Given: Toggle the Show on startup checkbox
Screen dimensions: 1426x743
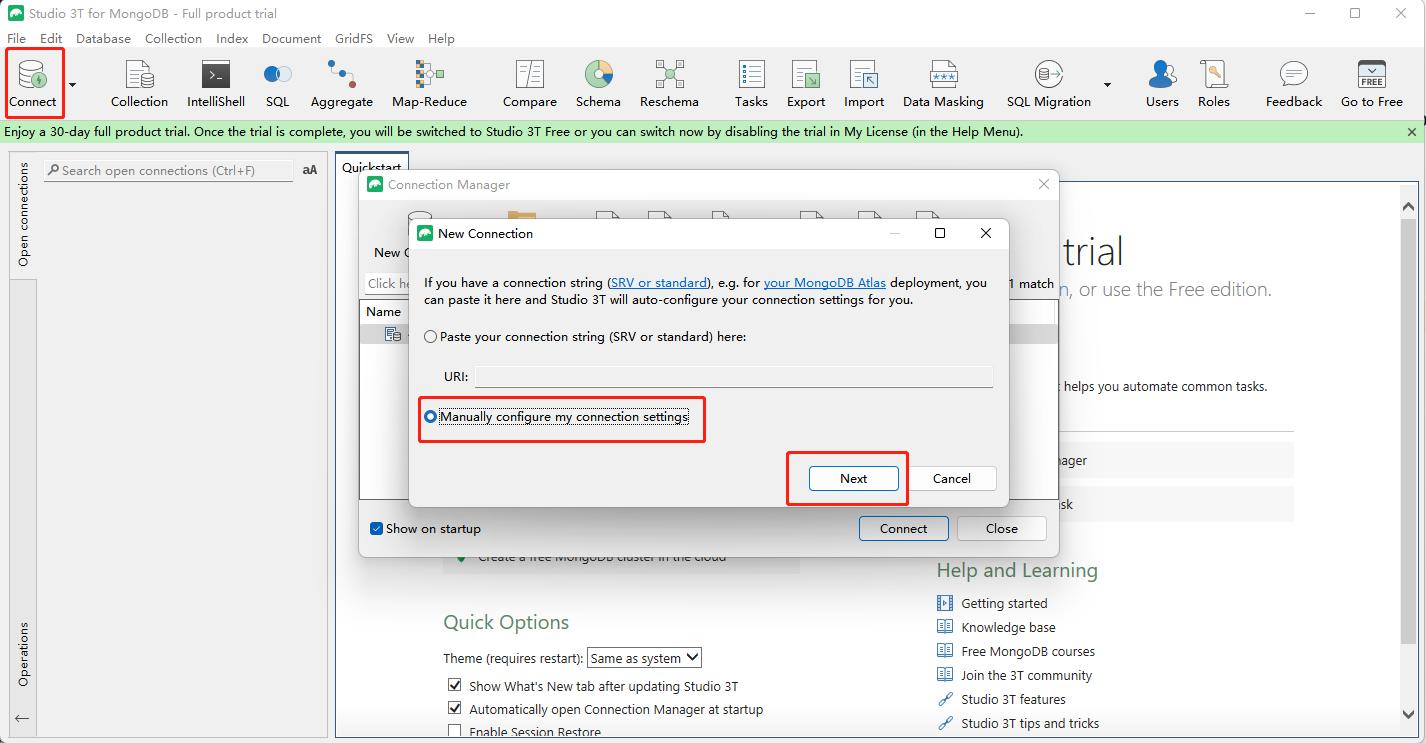Looking at the screenshot, I should click(376, 529).
